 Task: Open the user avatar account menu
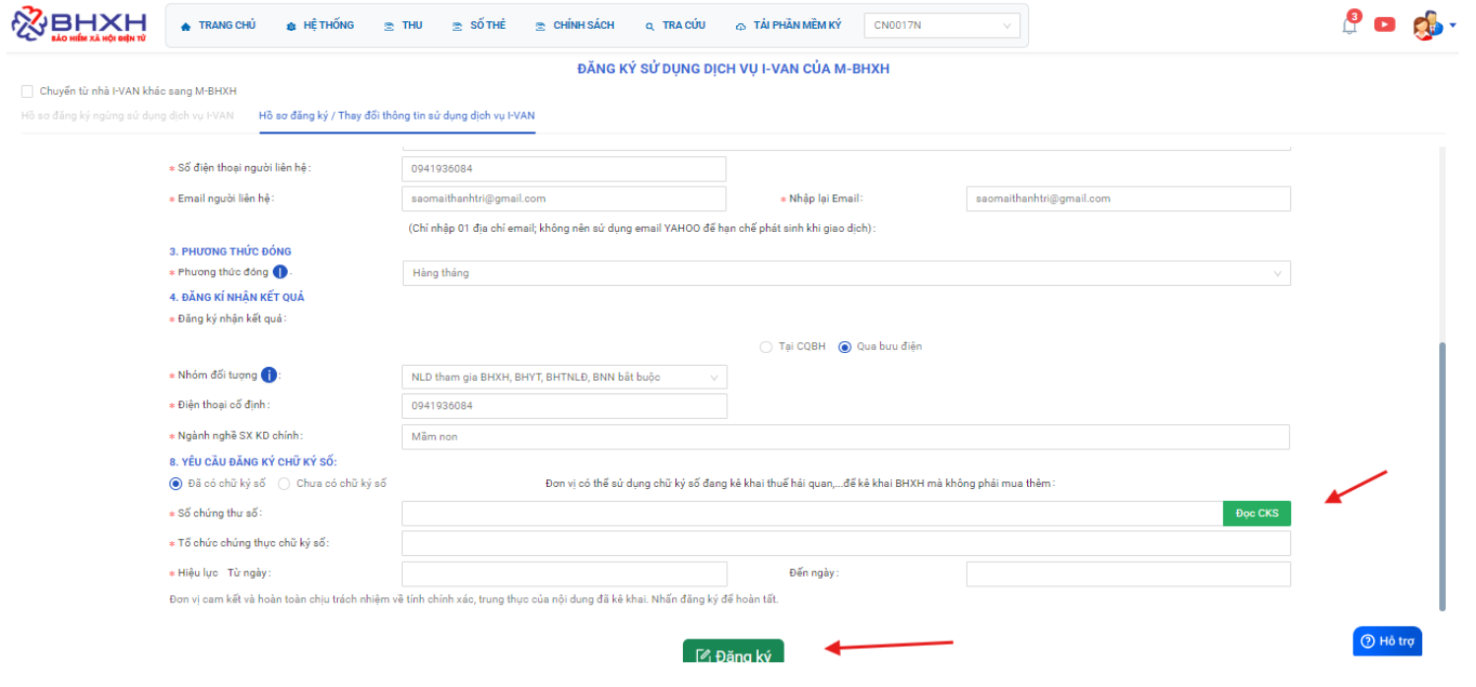[1426, 27]
